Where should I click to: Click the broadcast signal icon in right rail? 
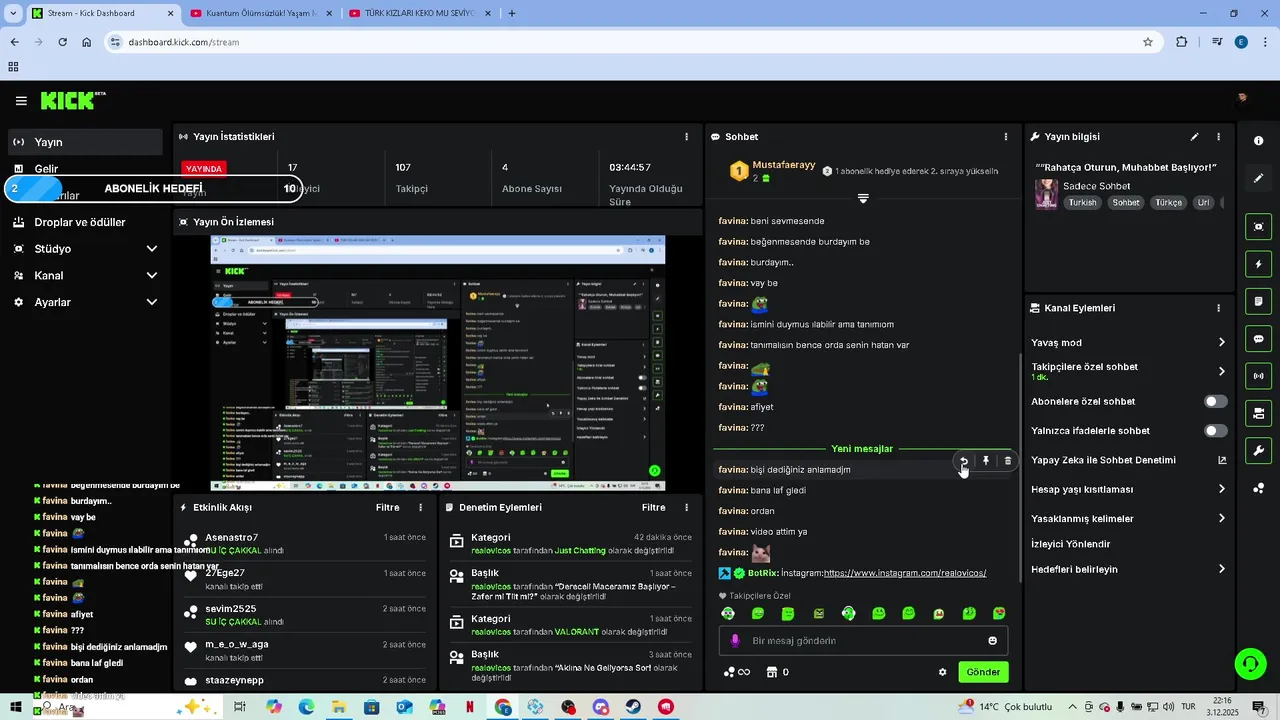[x=1258, y=376]
